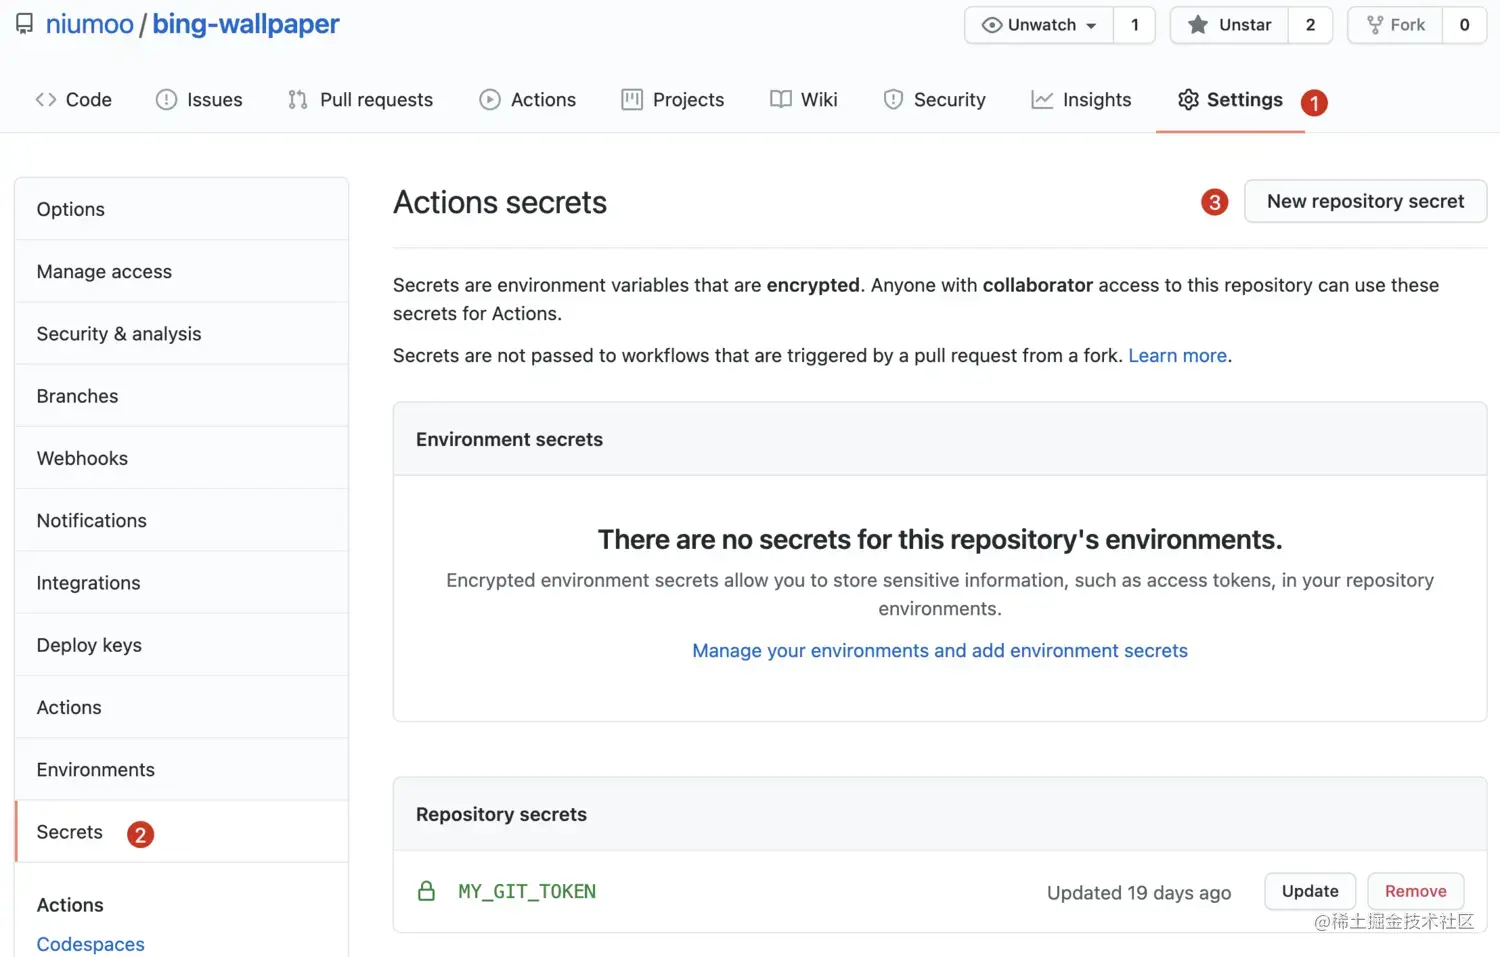Viewport: 1500px width, 957px height.
Task: Open Environments settings
Action: [x=182, y=769]
